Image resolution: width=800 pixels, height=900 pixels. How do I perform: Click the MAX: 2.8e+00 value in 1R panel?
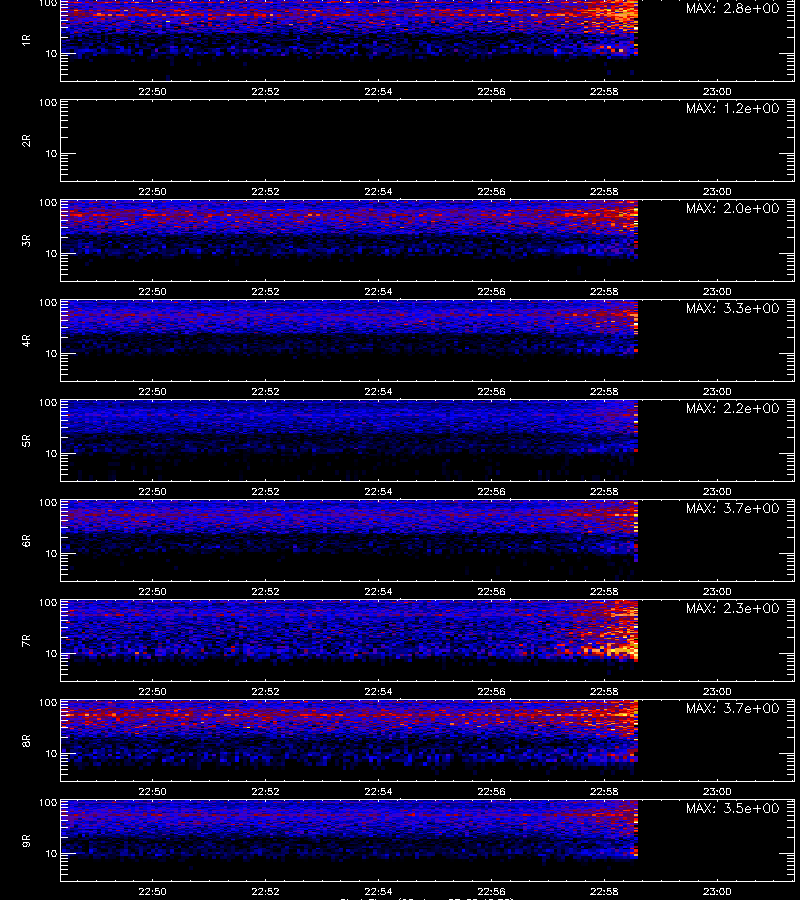tap(732, 9)
